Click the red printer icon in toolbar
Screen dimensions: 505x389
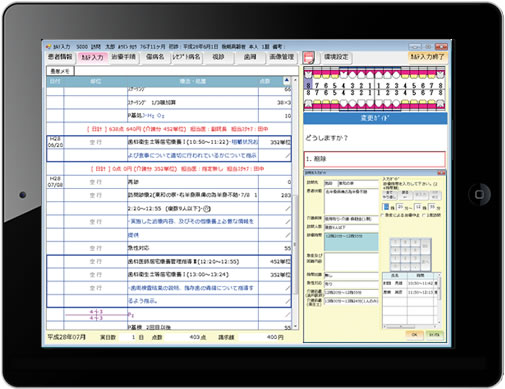309,58
